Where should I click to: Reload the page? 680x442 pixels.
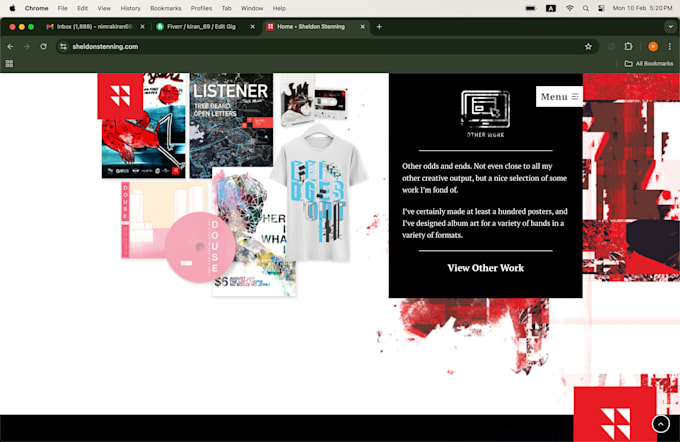pos(43,46)
